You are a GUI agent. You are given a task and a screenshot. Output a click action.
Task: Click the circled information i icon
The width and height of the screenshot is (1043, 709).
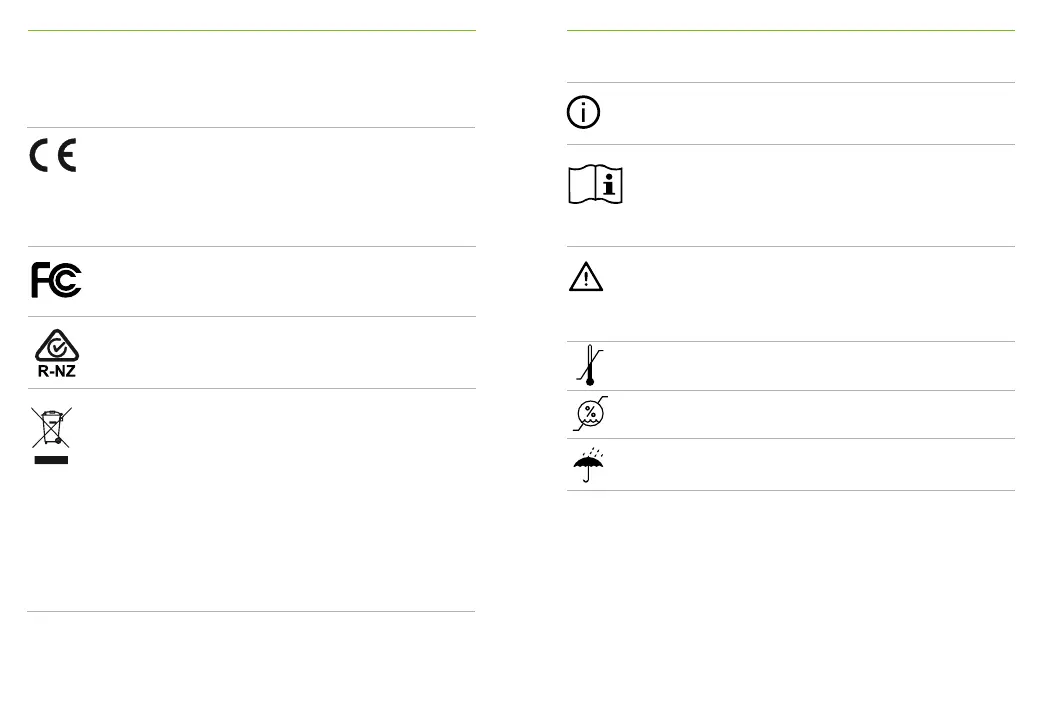(583, 112)
